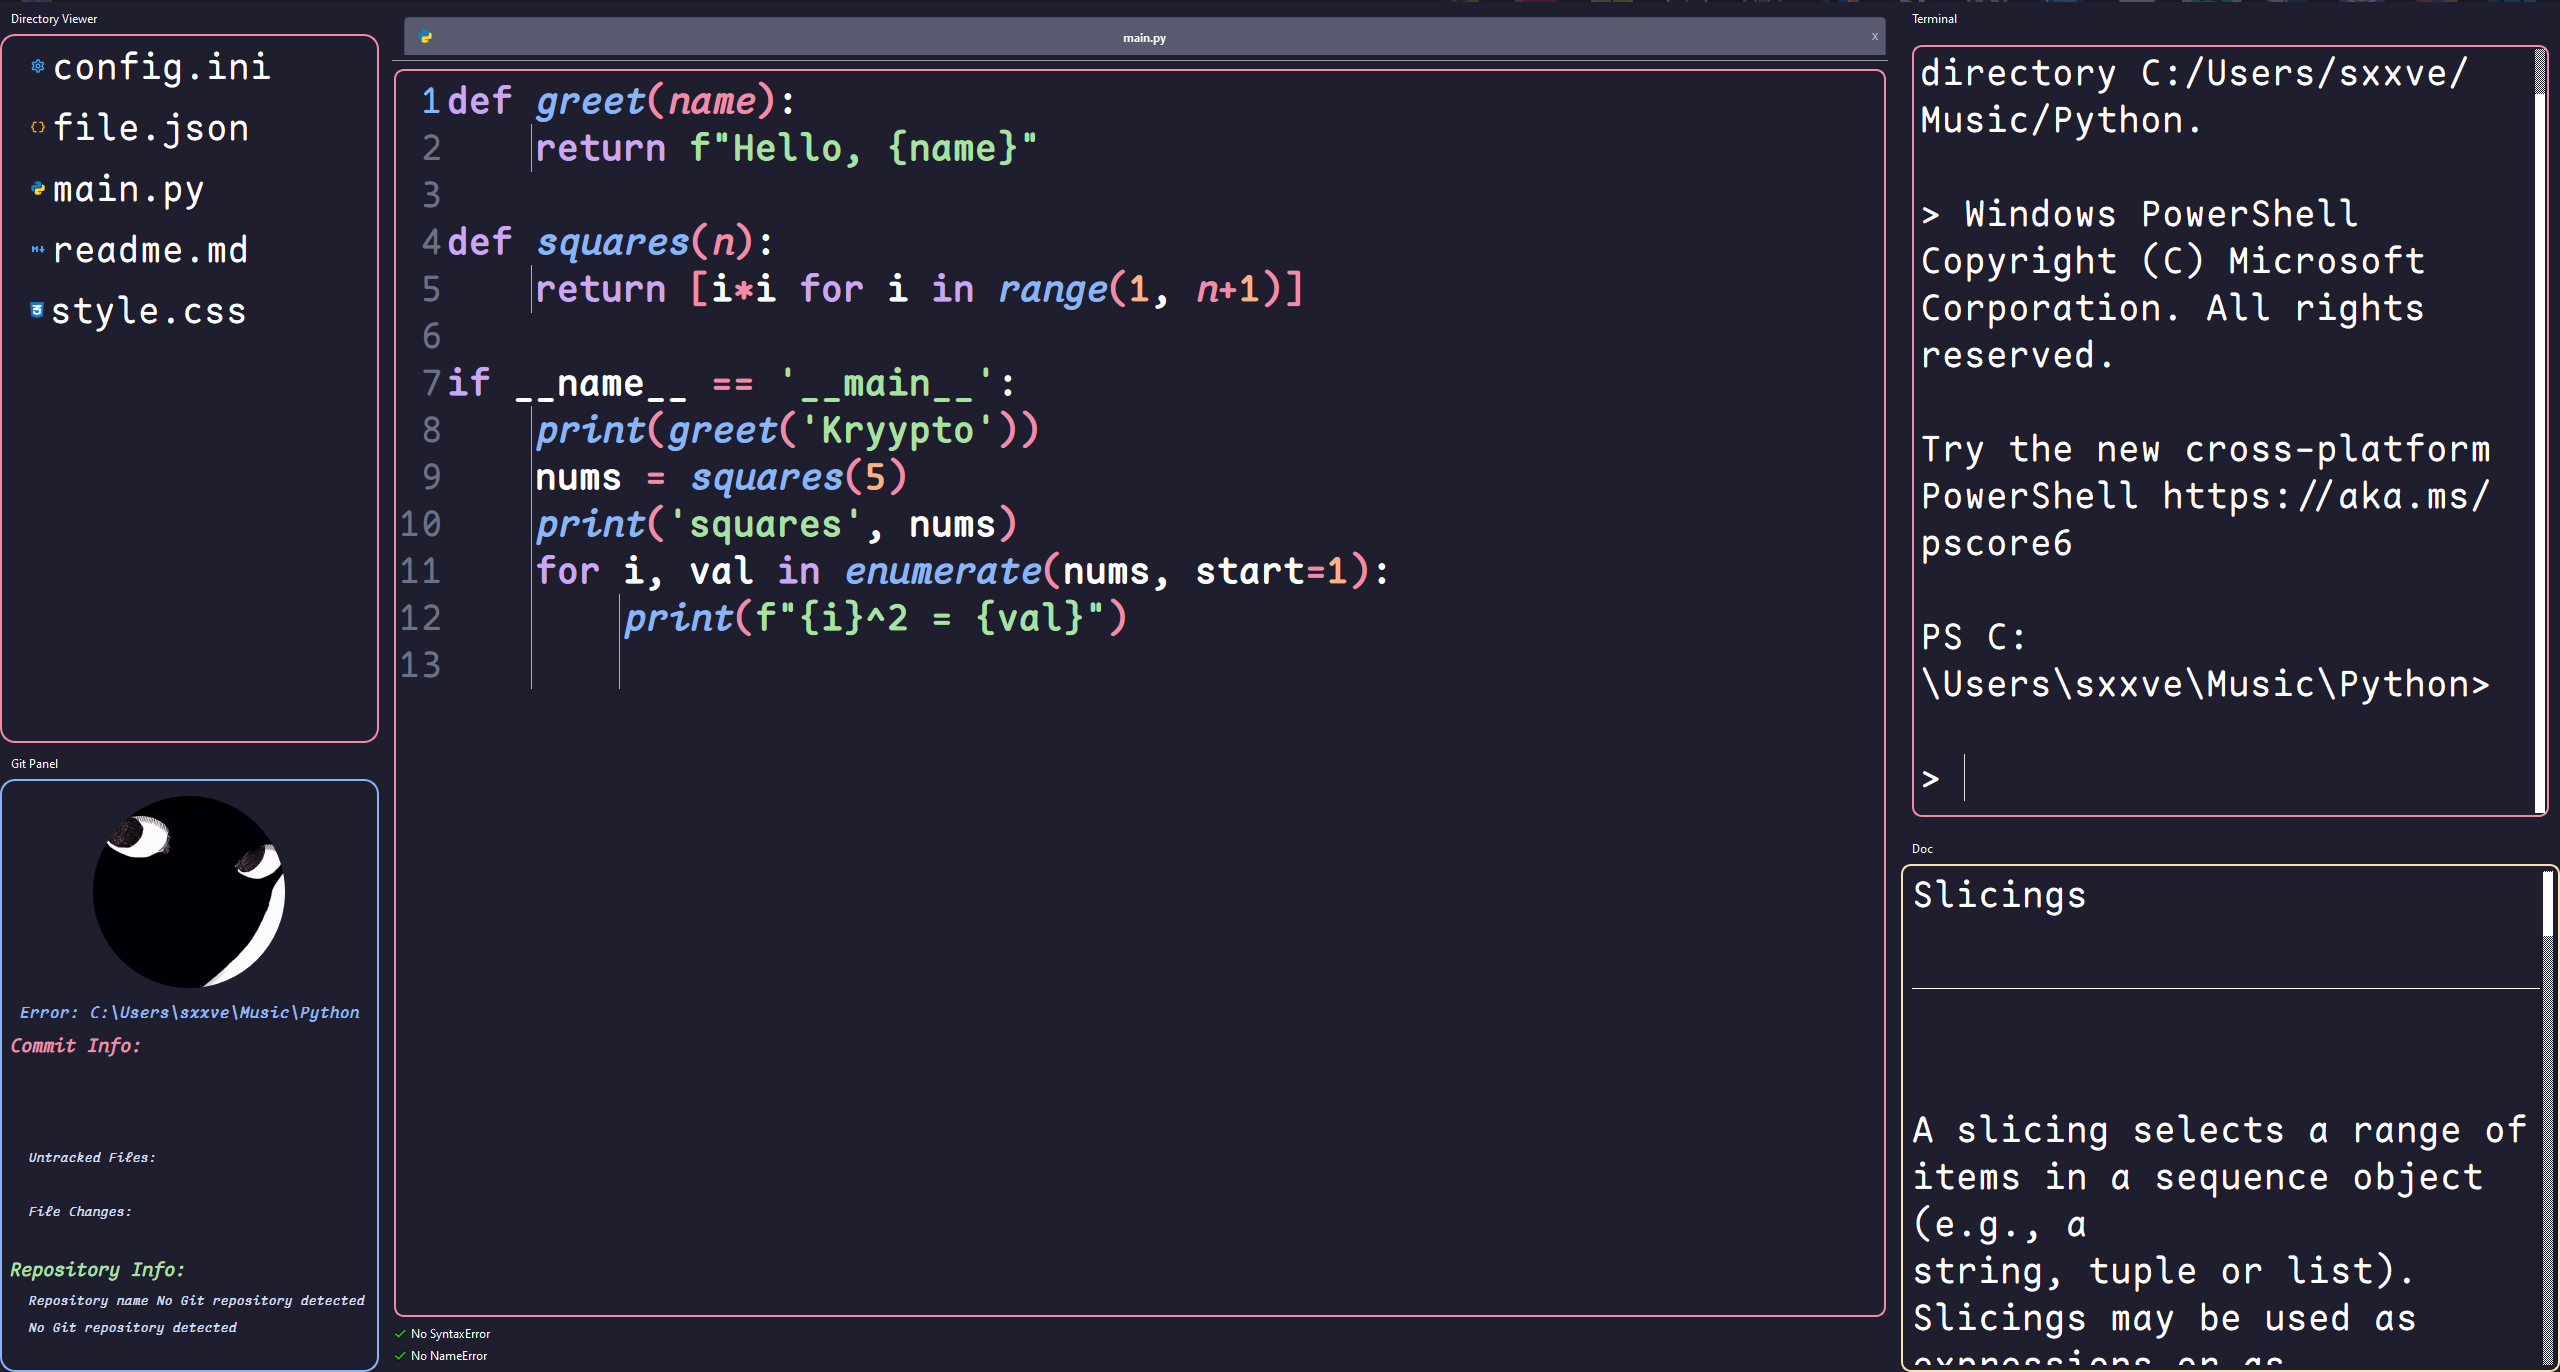Click the black sphere avatar in Git Panel
This screenshot has height=1372, width=2560.
click(x=189, y=891)
